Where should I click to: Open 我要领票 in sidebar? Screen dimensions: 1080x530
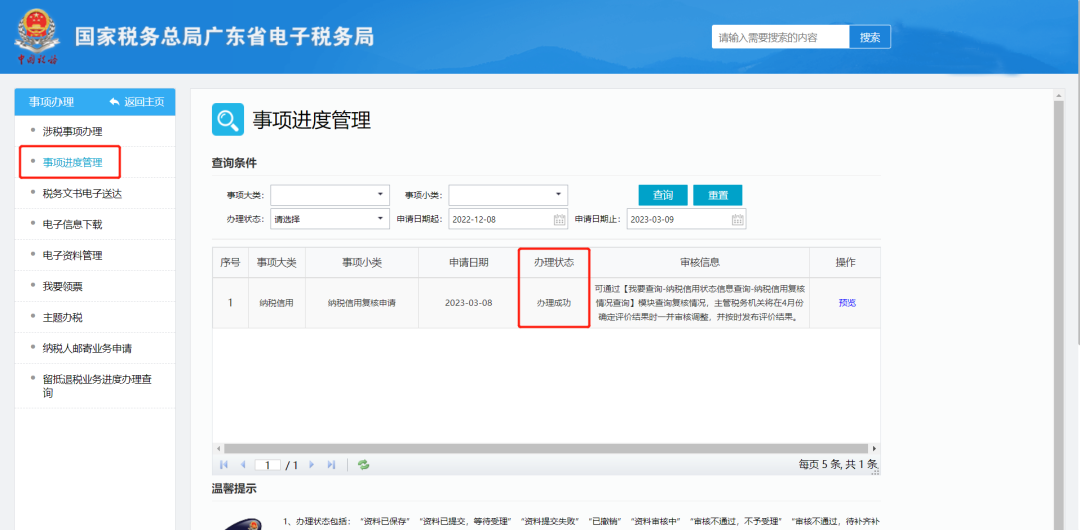63,287
